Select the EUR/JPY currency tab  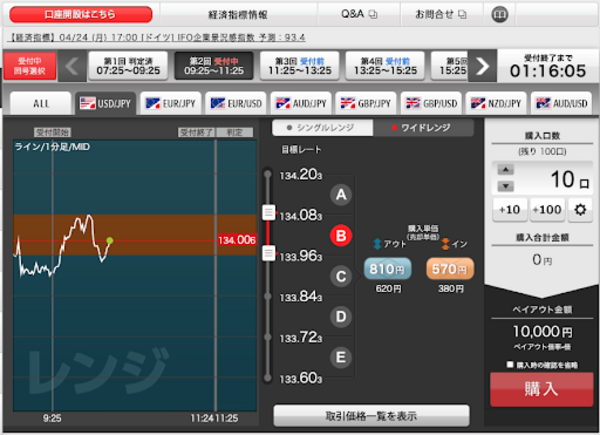[167, 103]
